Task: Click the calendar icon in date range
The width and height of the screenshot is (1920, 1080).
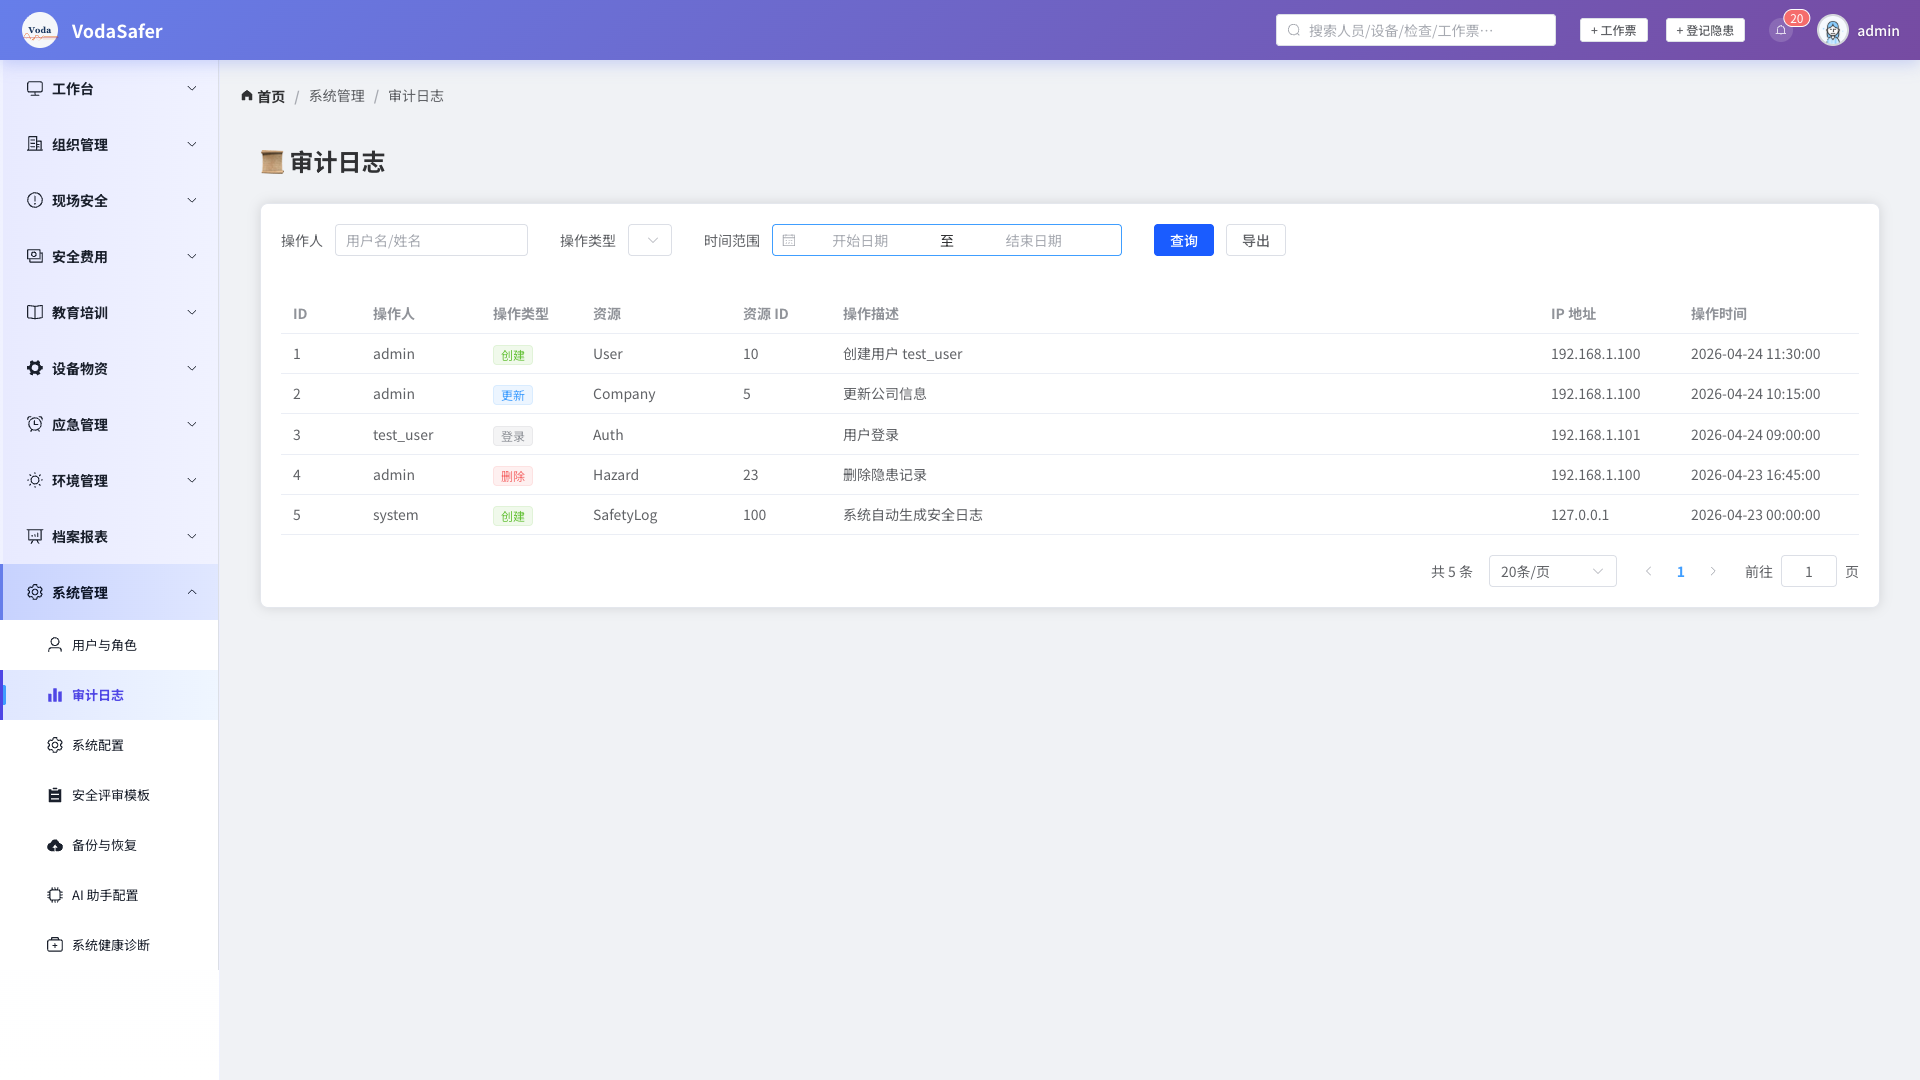Action: 789,240
